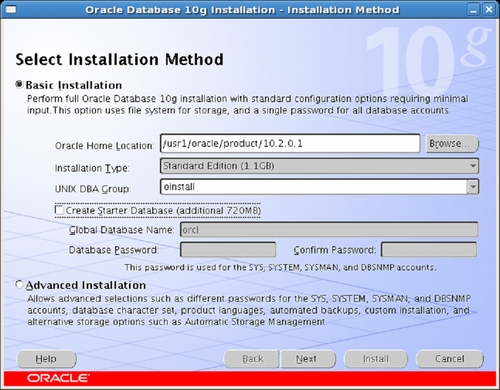
Task: Focus the Confirm Password field
Action: pos(429,250)
